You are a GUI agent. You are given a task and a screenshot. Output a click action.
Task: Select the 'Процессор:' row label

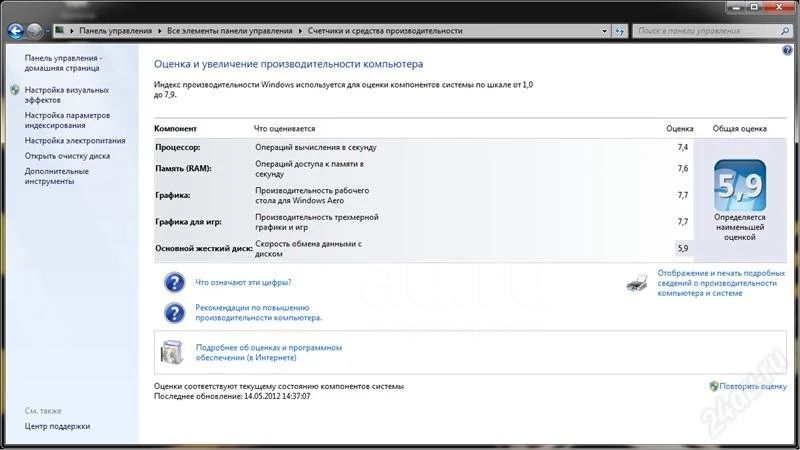[178, 147]
